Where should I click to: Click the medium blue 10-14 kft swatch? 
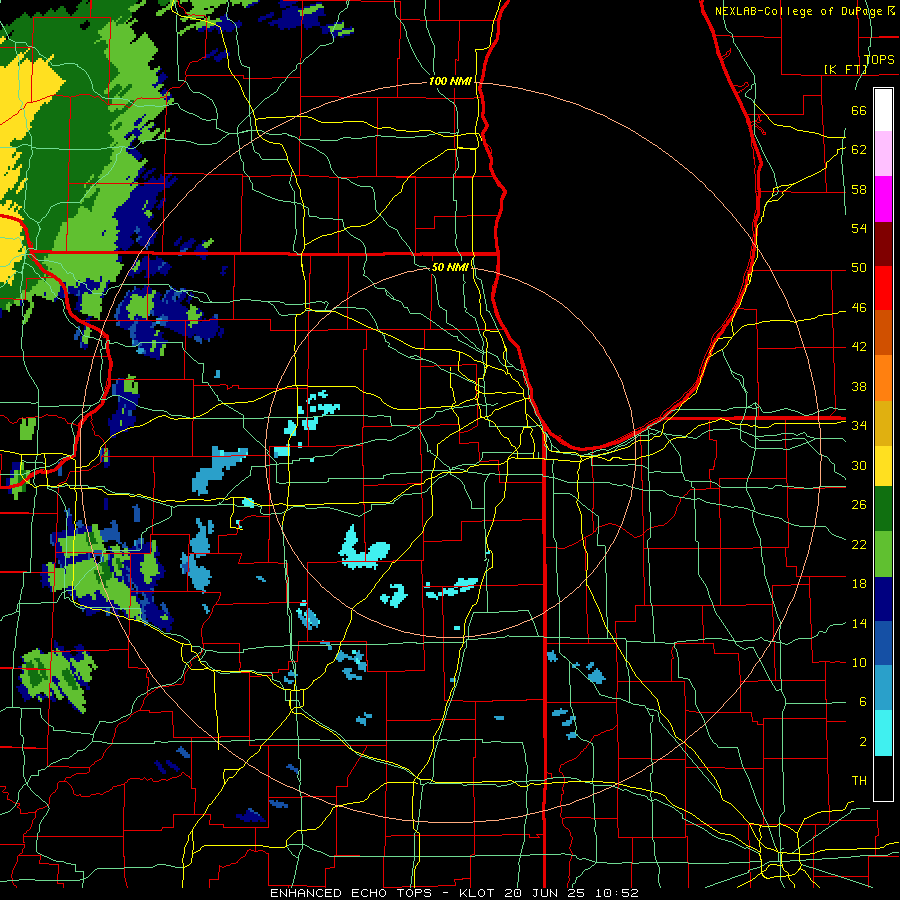(x=883, y=643)
